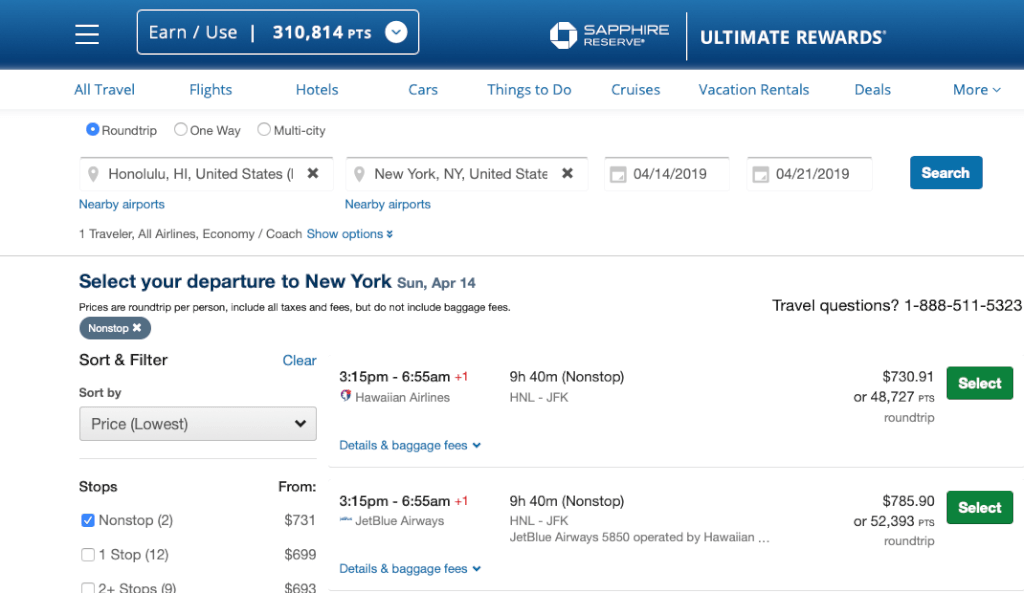Click the New York destination input field
This screenshot has width=1024, height=593.
(460, 172)
